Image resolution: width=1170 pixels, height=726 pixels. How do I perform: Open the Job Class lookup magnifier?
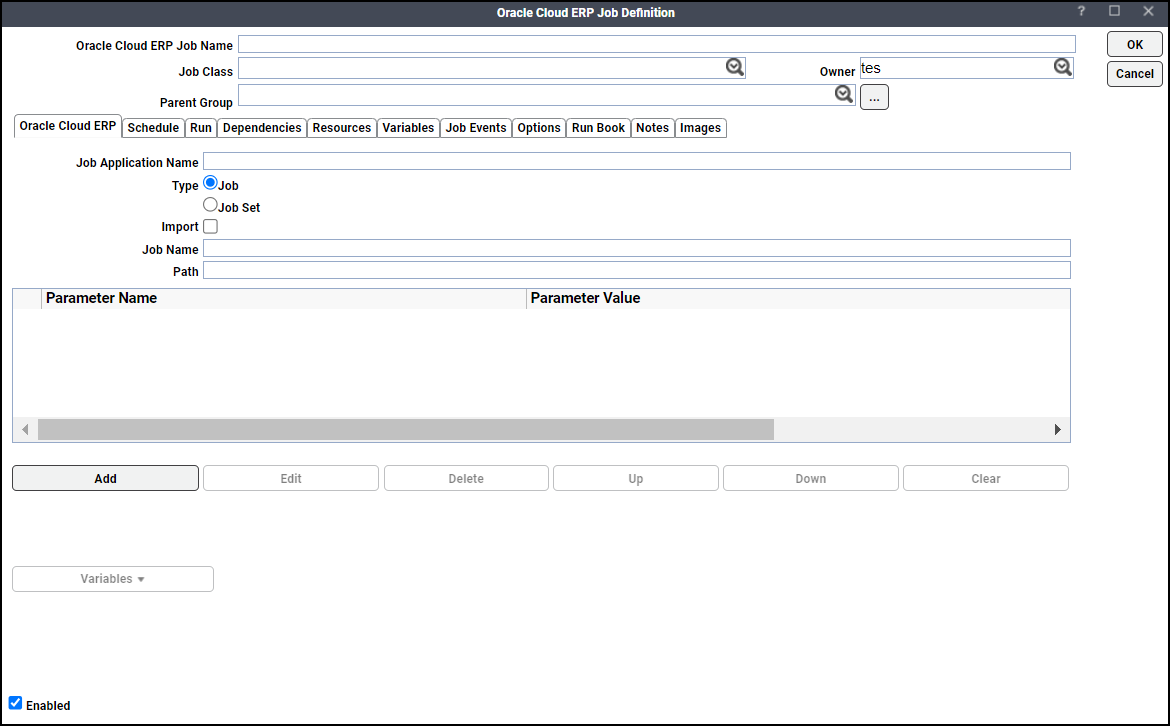(x=735, y=68)
